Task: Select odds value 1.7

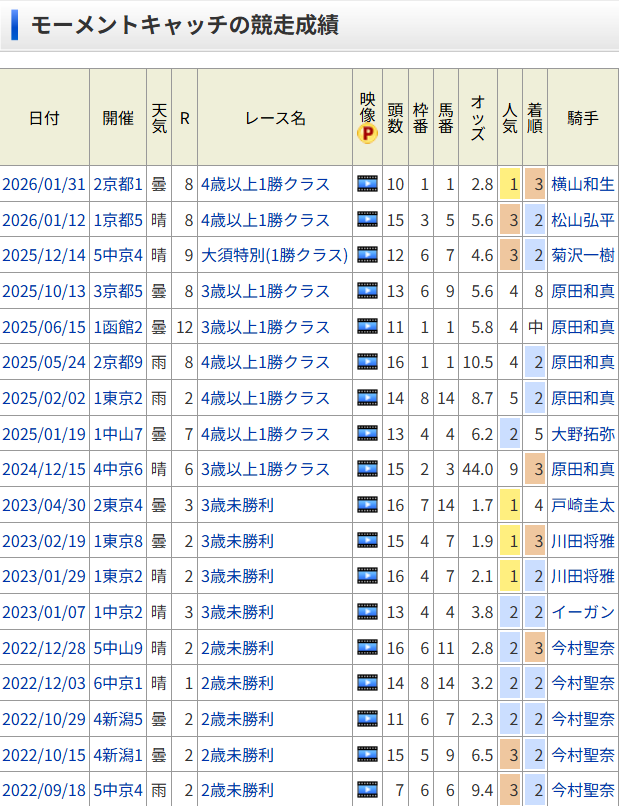Action: (482, 505)
